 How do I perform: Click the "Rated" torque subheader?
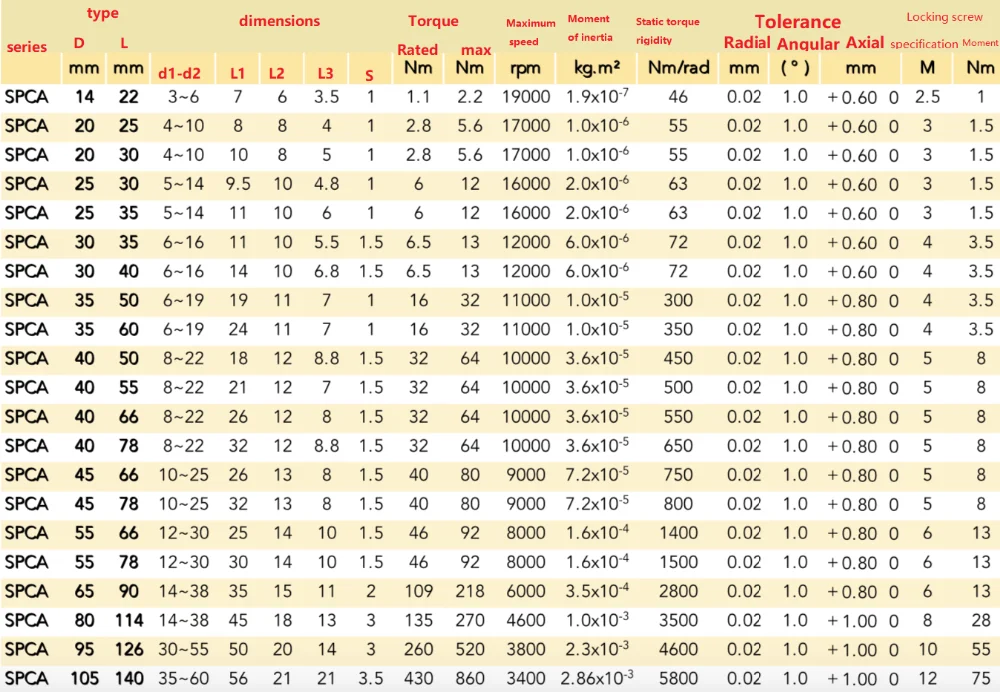tap(418, 50)
